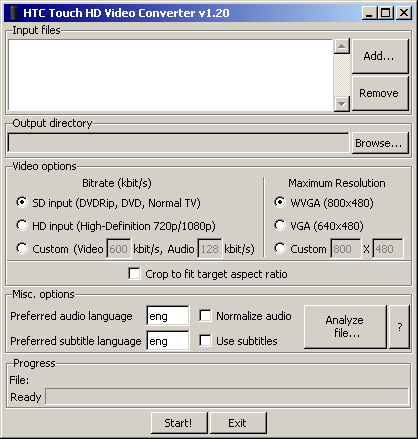Screen dimensions: 418x439
Task: Click the ? help button
Action: (x=400, y=327)
